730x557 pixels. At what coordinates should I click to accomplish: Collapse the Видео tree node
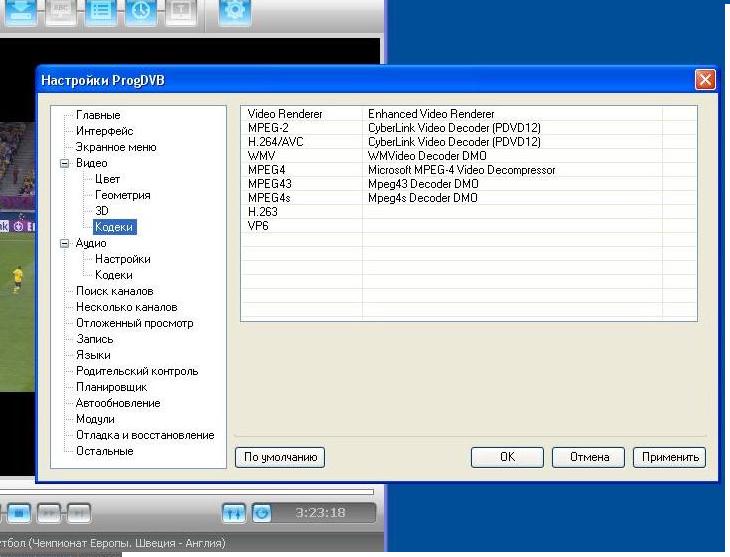pyautogui.click(x=66, y=163)
